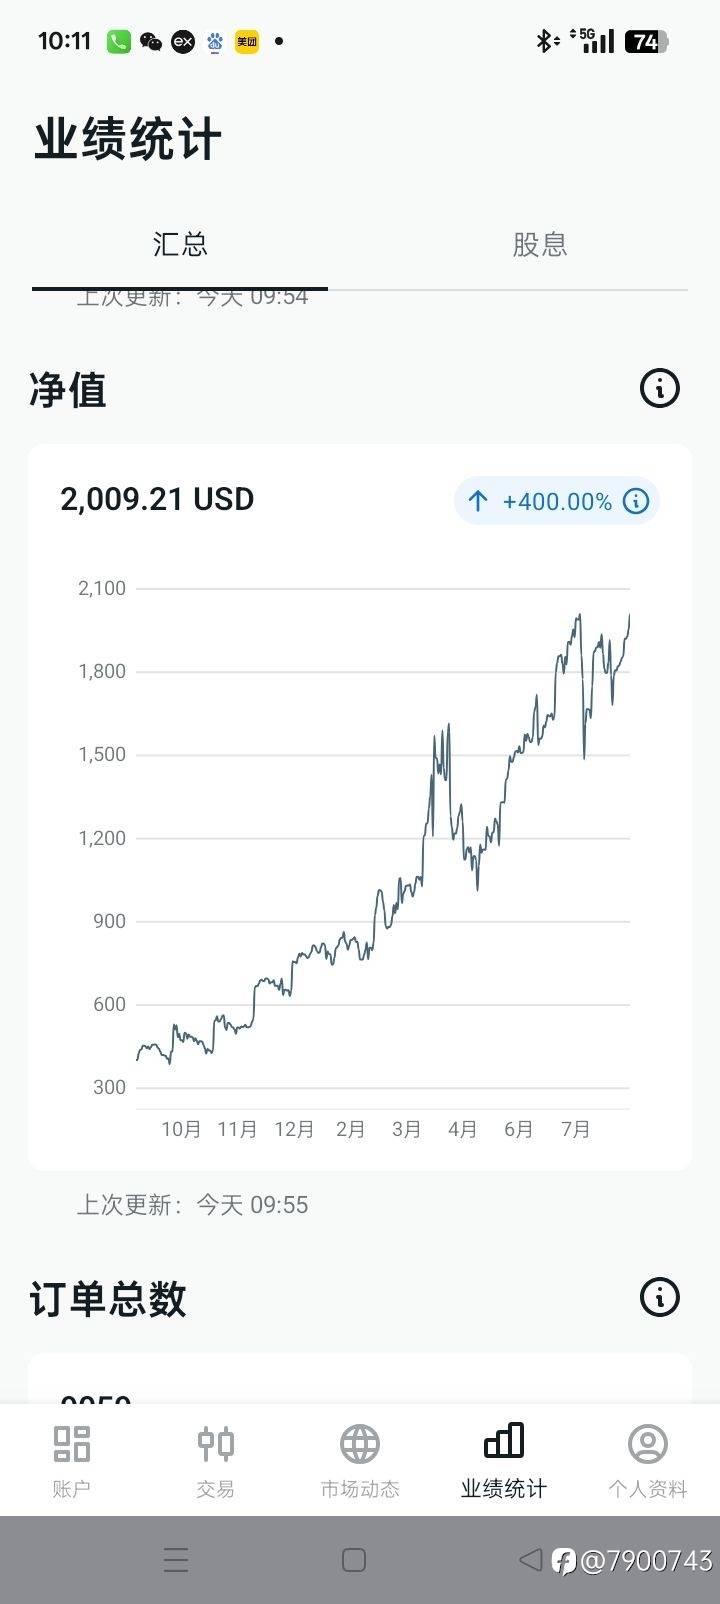
Task: Switch to the 股息 tab
Action: (x=540, y=245)
